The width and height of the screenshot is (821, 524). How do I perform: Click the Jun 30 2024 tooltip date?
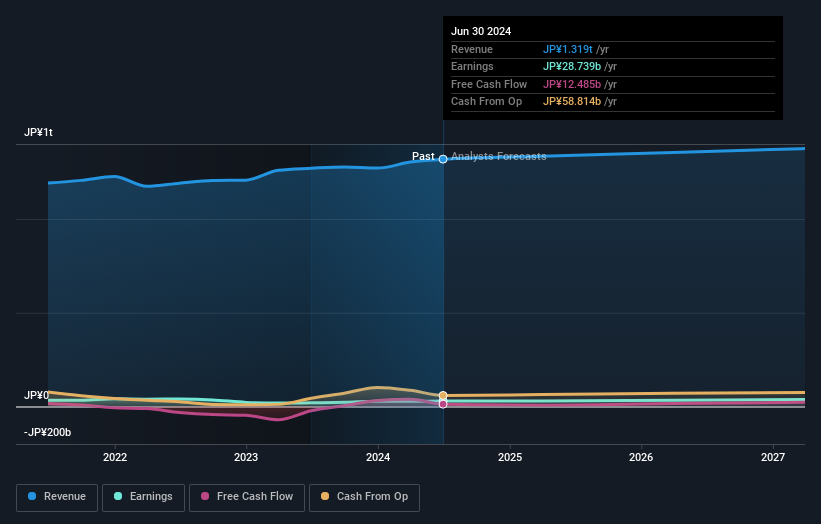(481, 31)
